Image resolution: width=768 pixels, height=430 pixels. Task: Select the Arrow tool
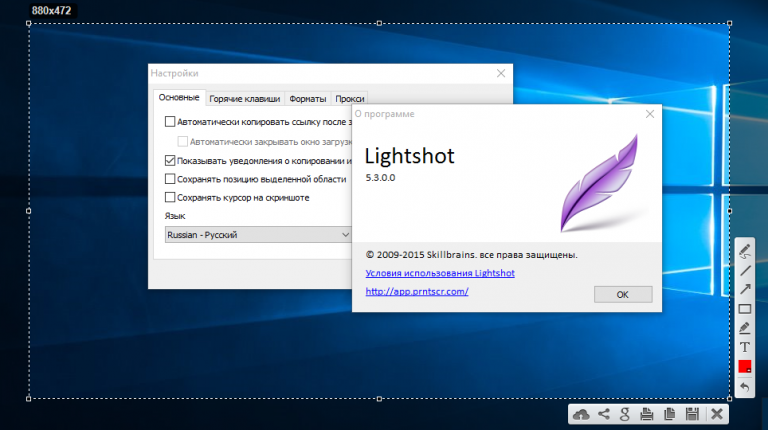pos(745,289)
